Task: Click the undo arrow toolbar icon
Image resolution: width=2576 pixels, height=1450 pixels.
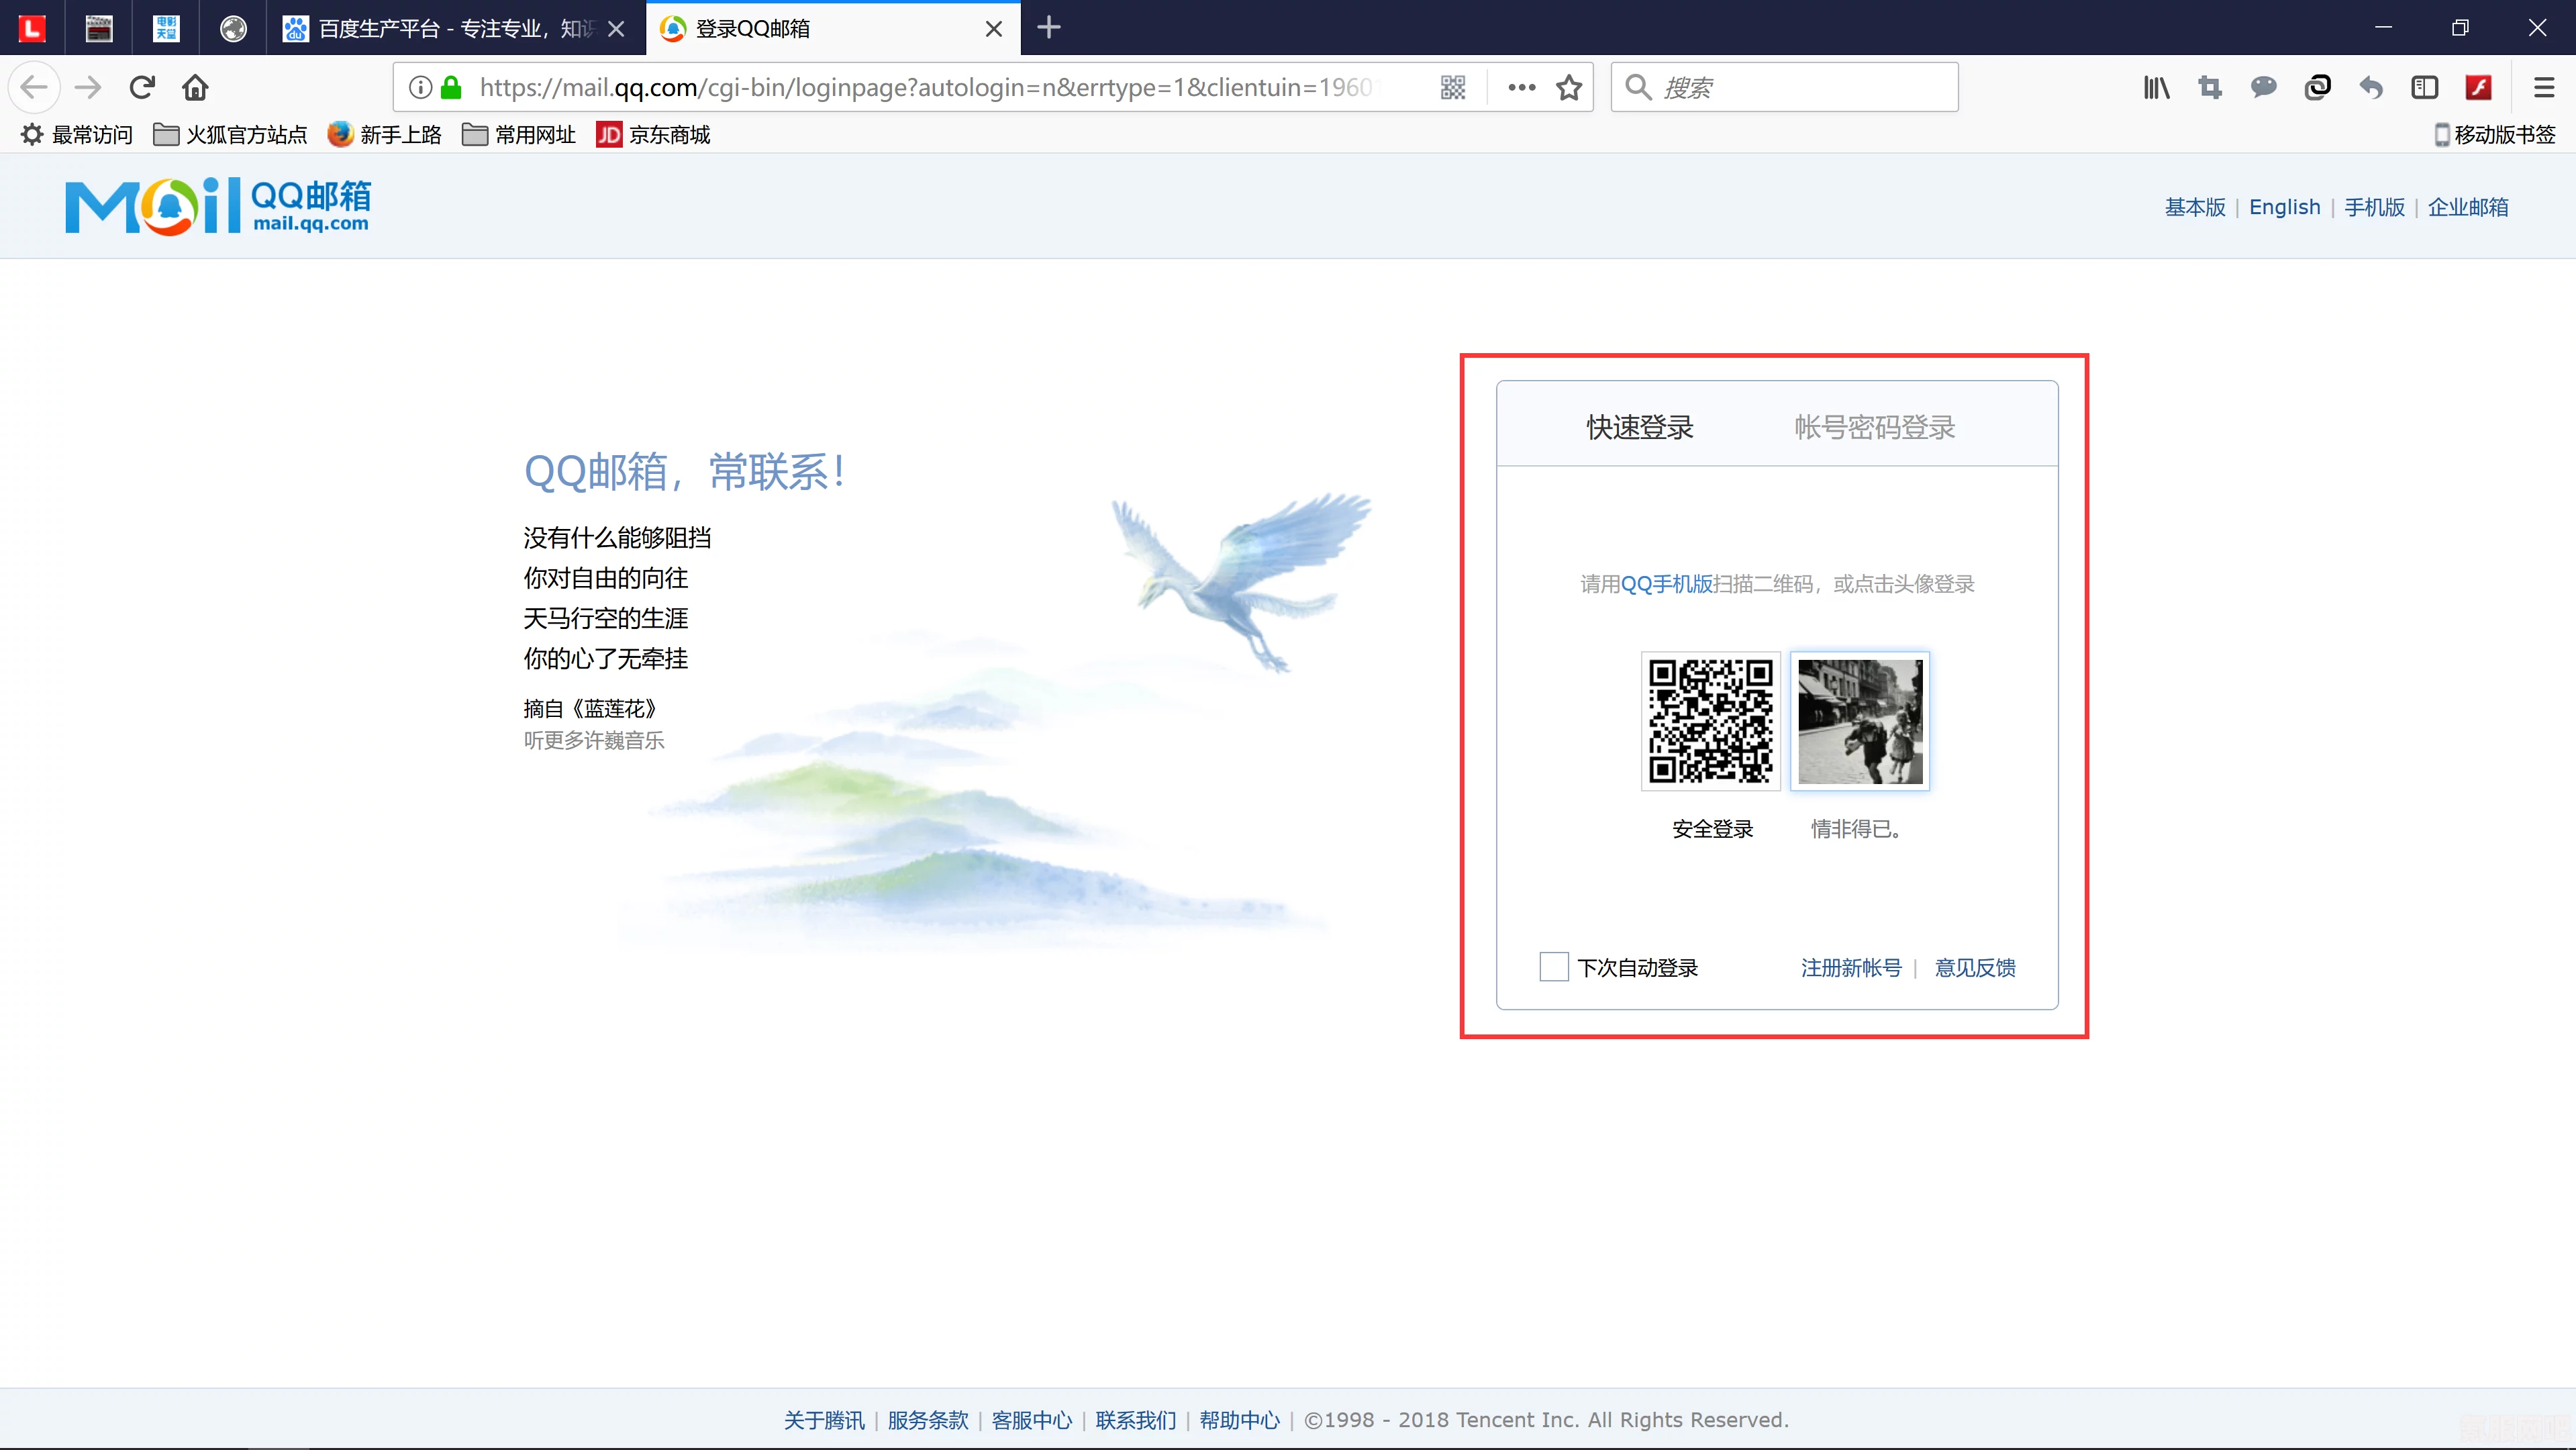Action: point(2371,88)
